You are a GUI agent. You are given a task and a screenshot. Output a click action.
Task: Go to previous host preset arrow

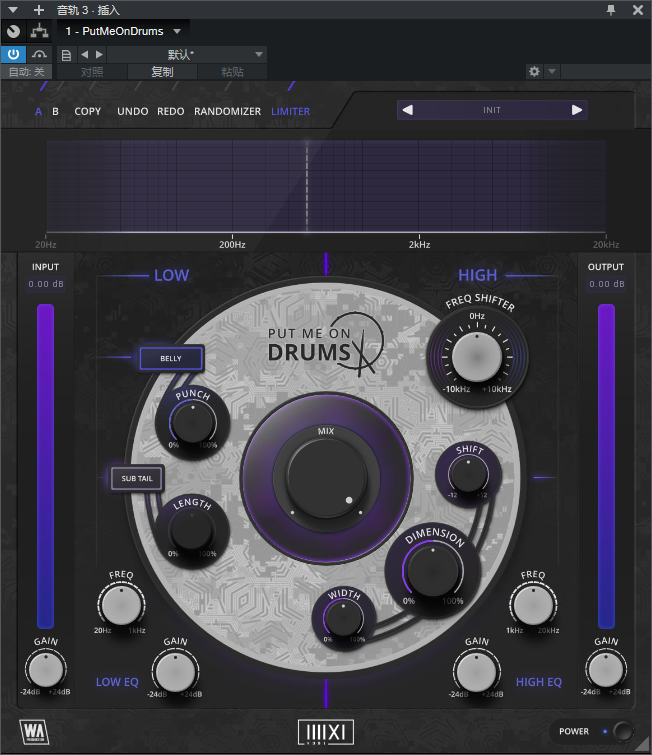click(x=84, y=54)
